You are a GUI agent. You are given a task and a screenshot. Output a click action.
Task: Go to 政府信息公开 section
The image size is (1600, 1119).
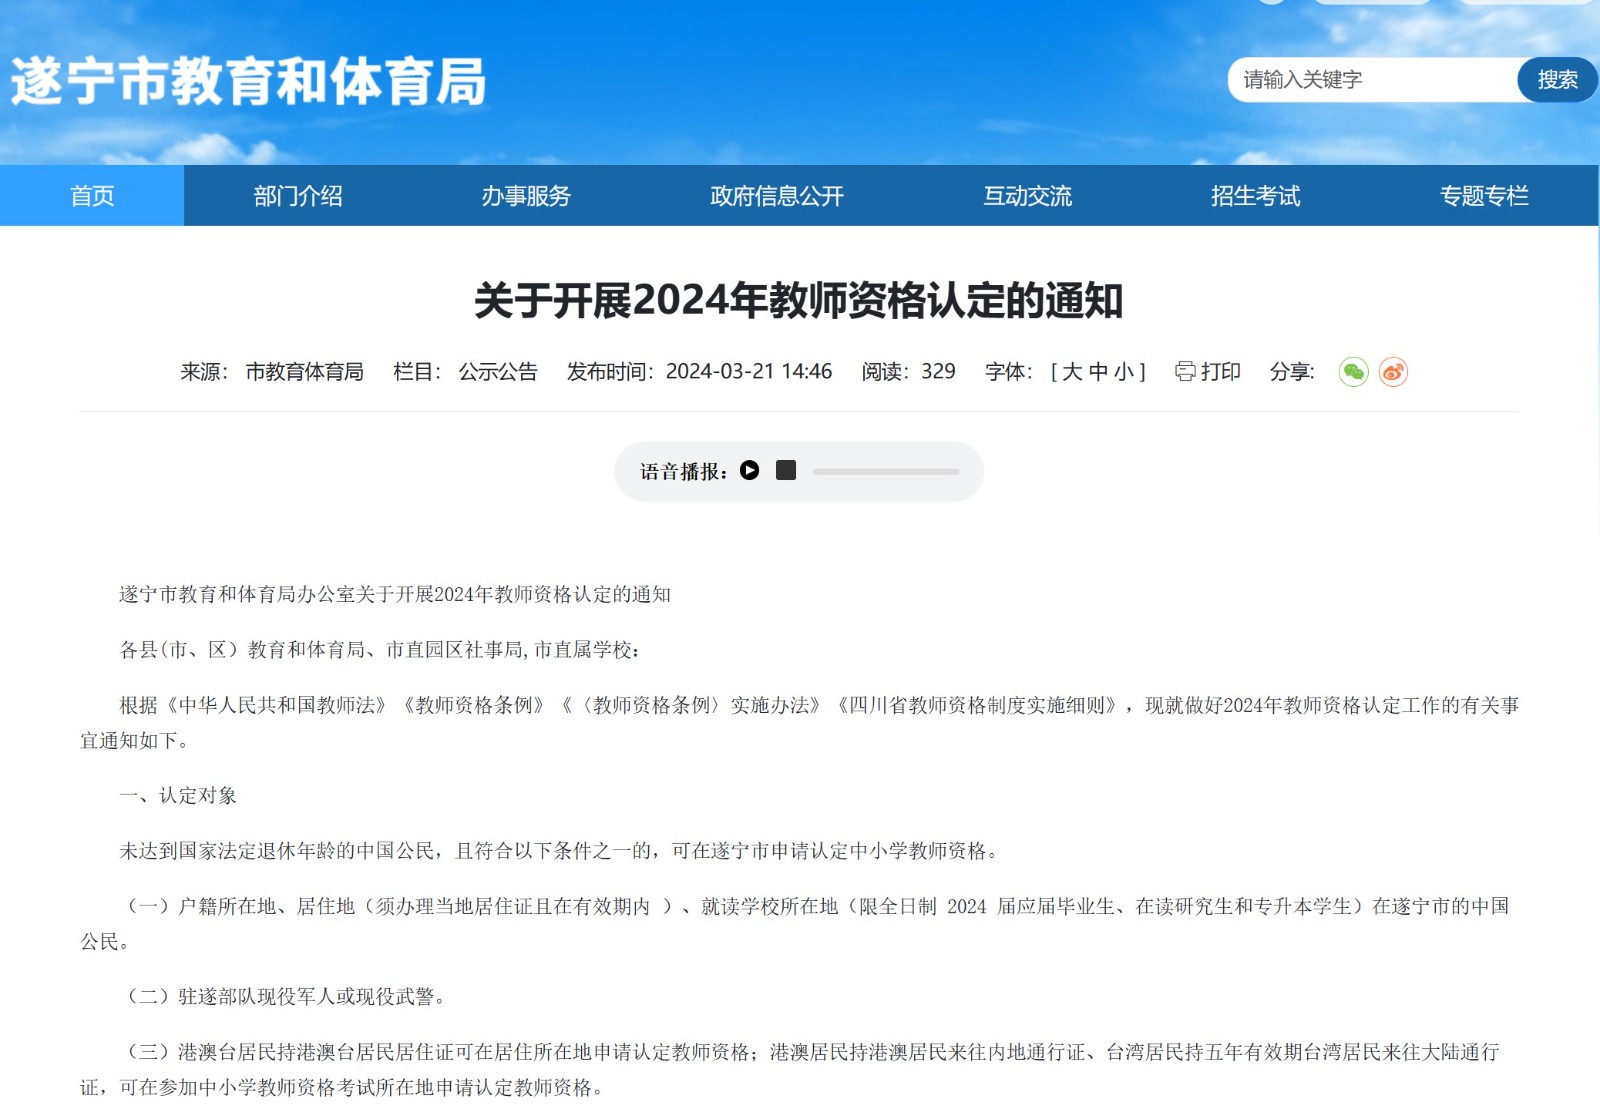777,196
